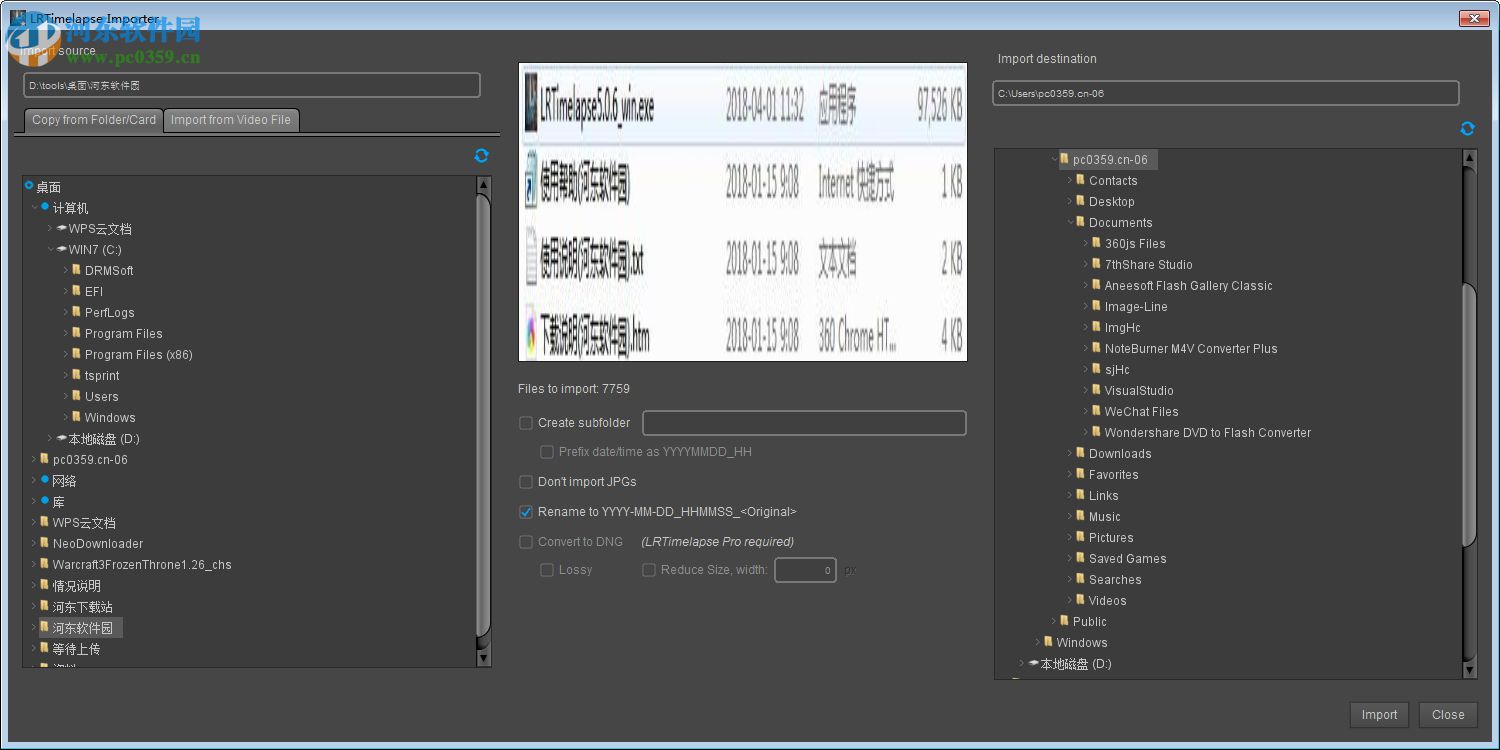
Task: Refresh the import destination folder tree
Action: coord(1467,129)
